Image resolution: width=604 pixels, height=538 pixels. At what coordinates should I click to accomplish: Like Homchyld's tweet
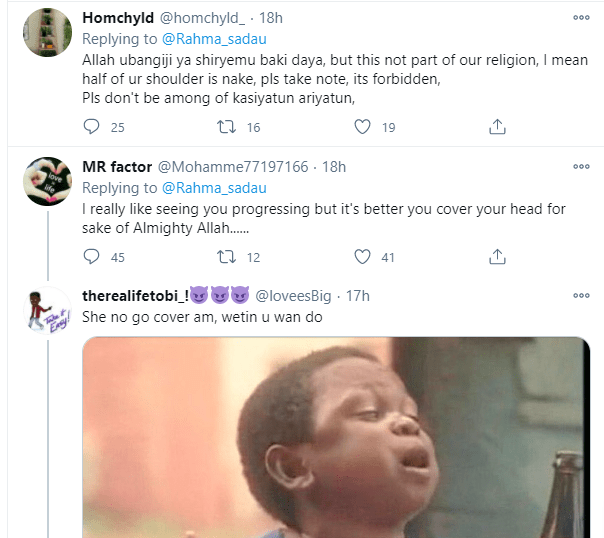pyautogui.click(x=363, y=127)
